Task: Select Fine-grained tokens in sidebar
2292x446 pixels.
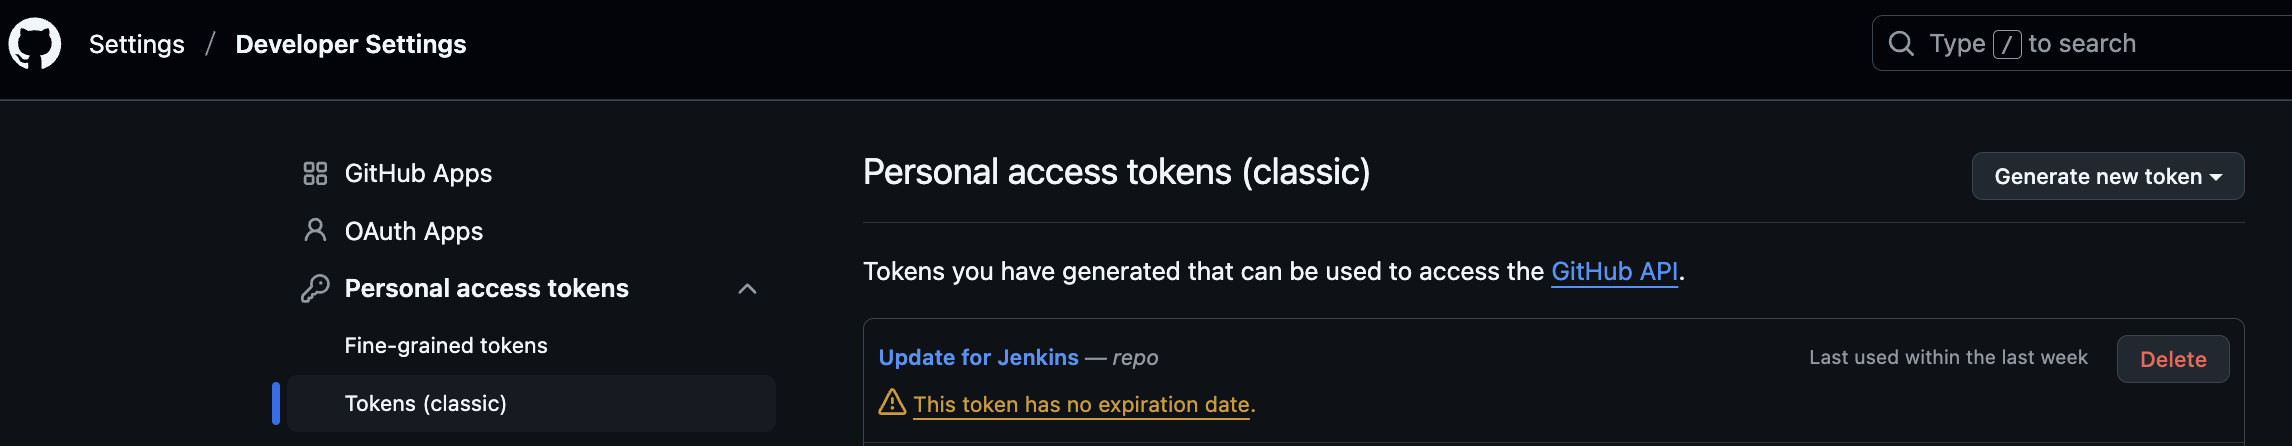Action: click(446, 346)
